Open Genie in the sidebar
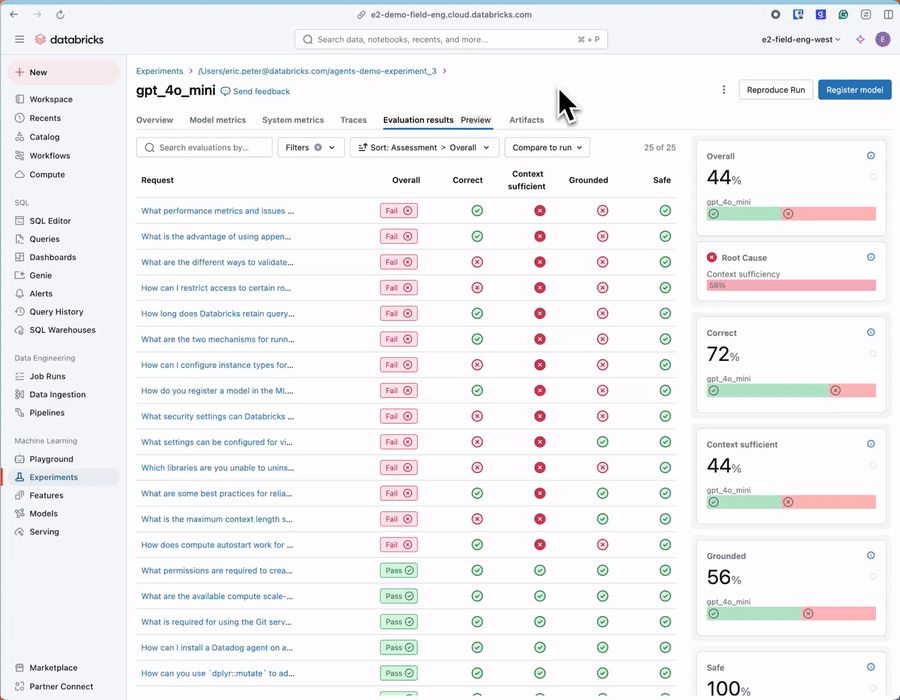 [x=40, y=275]
